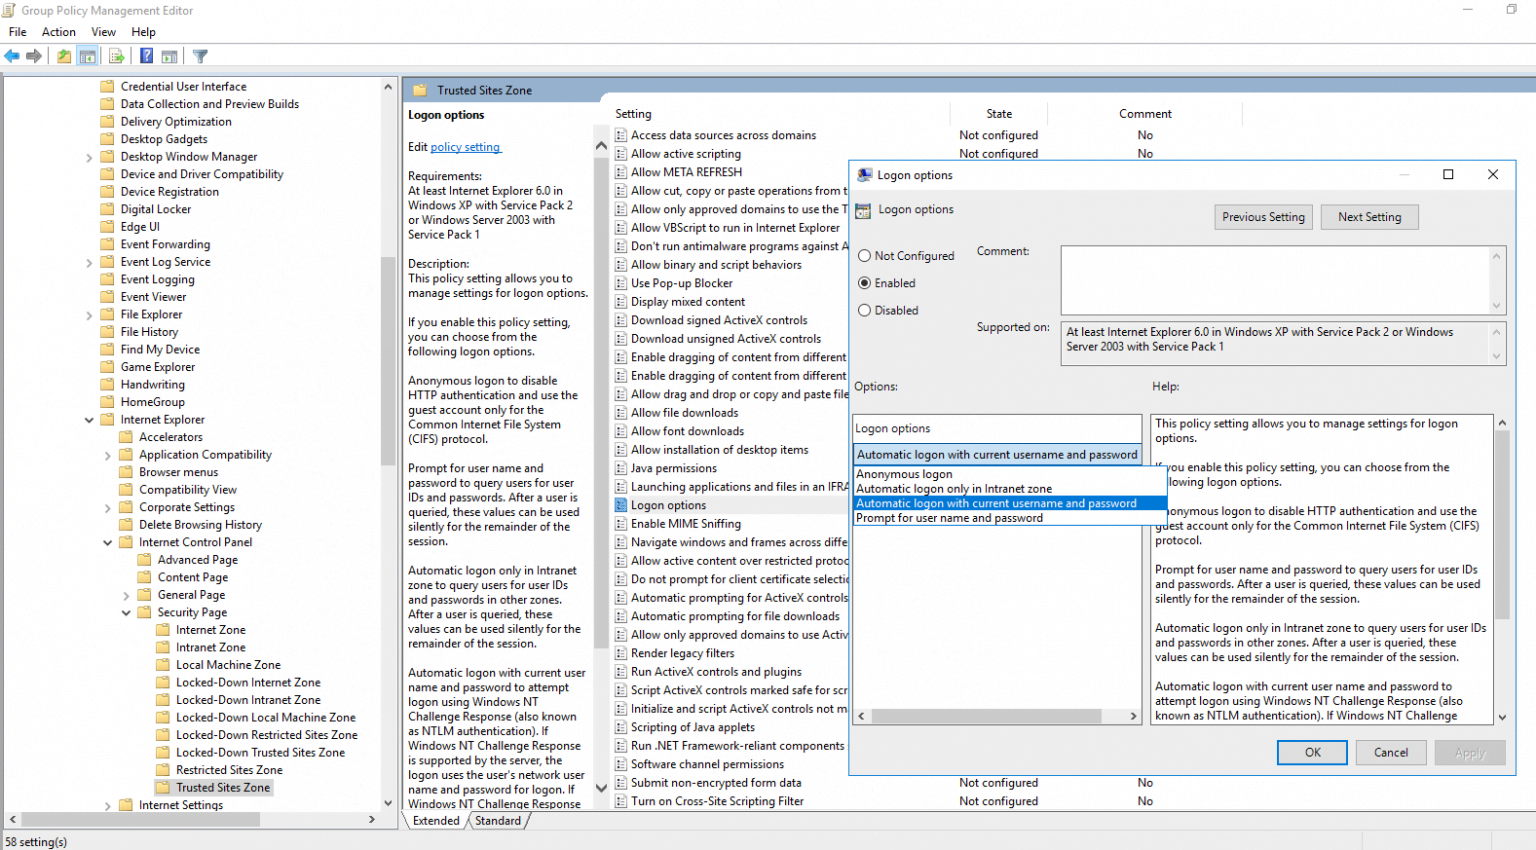Click the Logon options list row icon
Image resolution: width=1536 pixels, height=850 pixels.
621,505
